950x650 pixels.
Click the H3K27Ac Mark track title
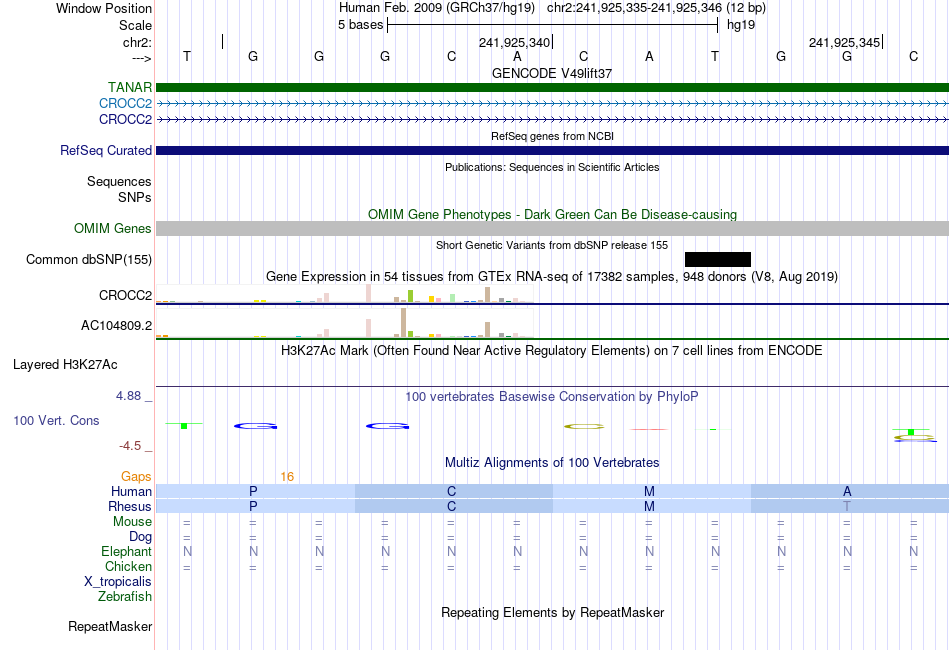(x=552, y=351)
